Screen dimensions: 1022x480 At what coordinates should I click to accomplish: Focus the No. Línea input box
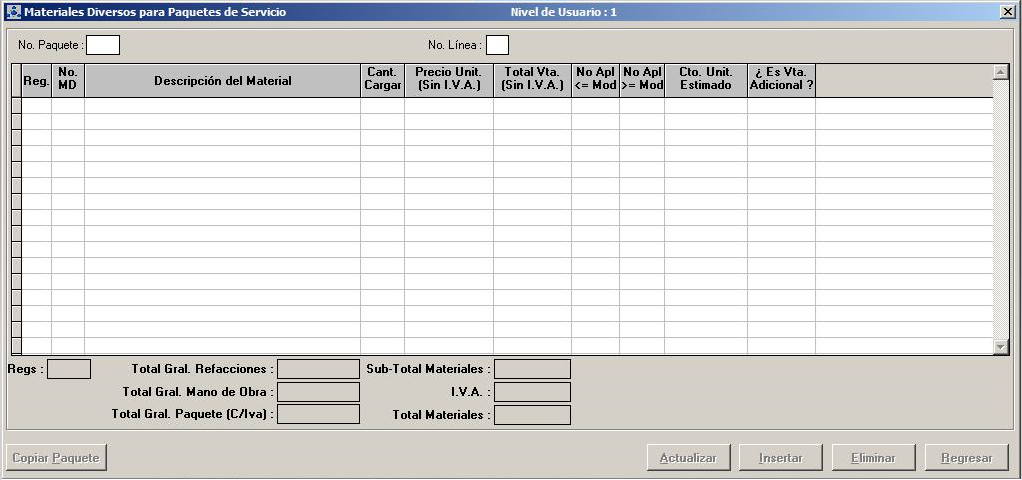pos(497,45)
